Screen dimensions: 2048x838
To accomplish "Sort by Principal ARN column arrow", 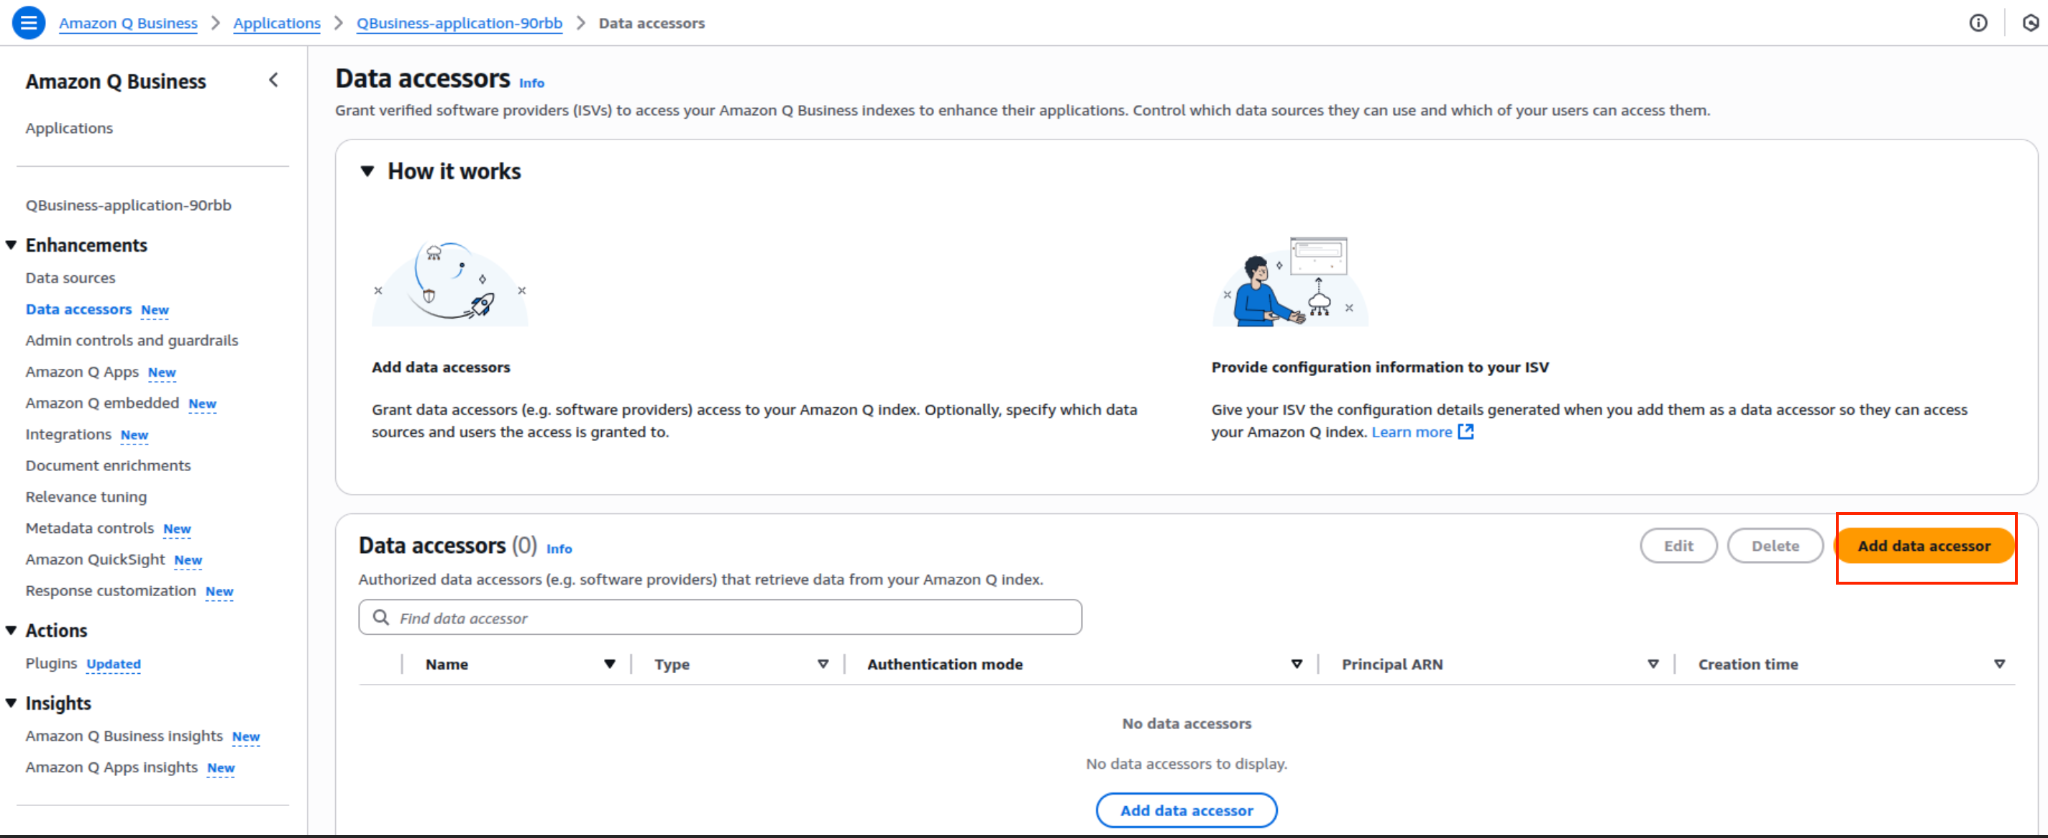I will [x=1653, y=664].
